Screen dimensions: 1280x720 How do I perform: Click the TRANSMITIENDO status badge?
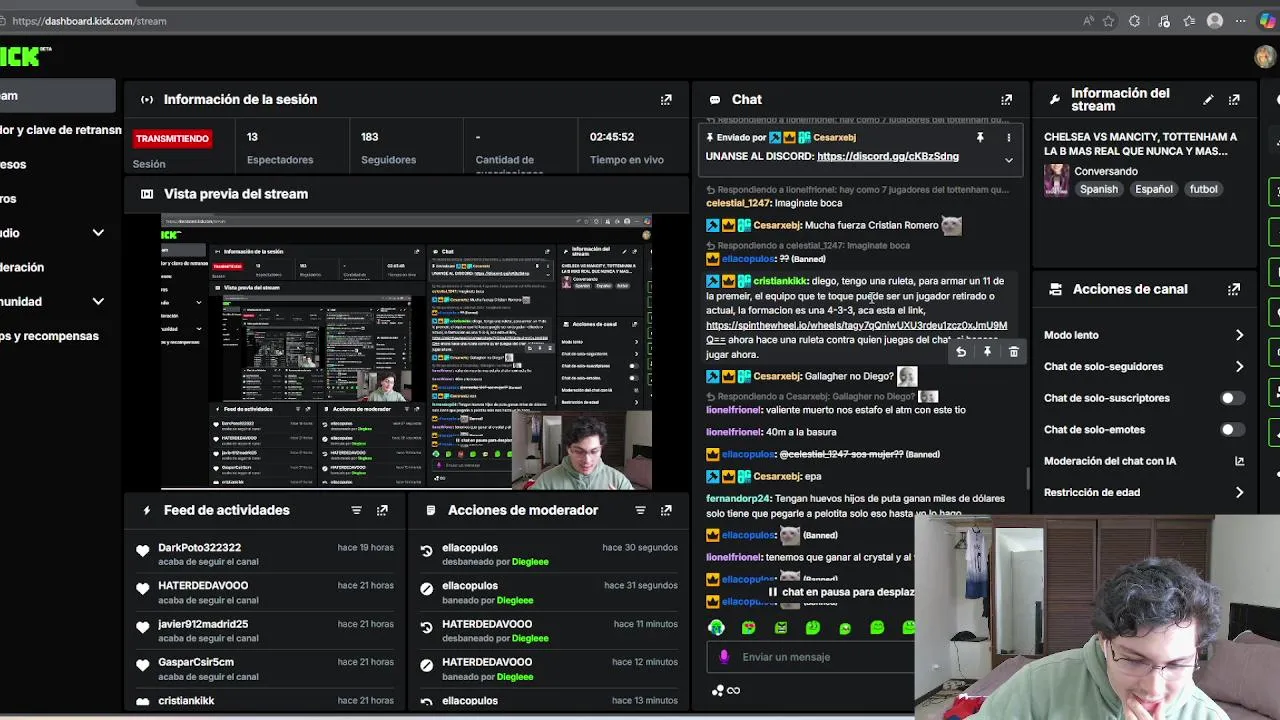[x=172, y=139]
